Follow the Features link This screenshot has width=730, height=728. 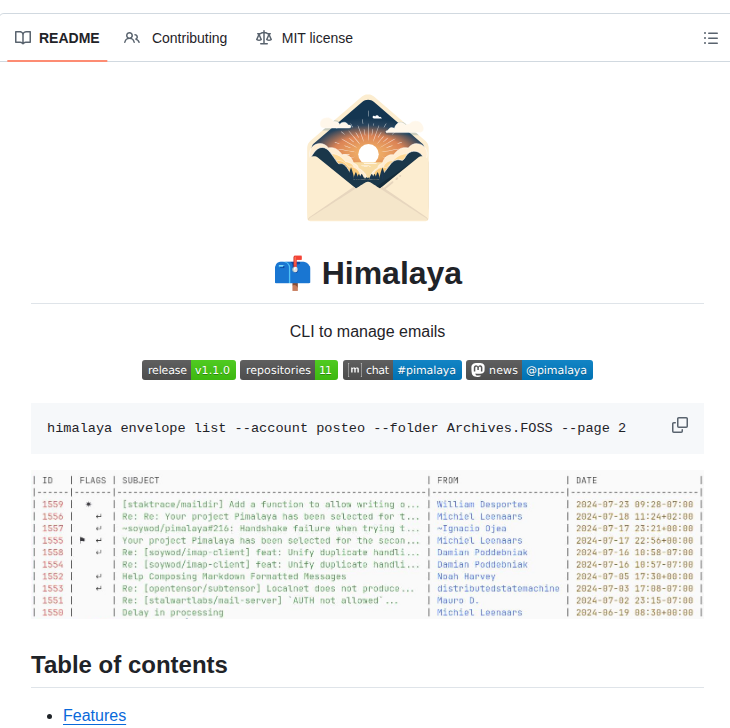[95, 715]
